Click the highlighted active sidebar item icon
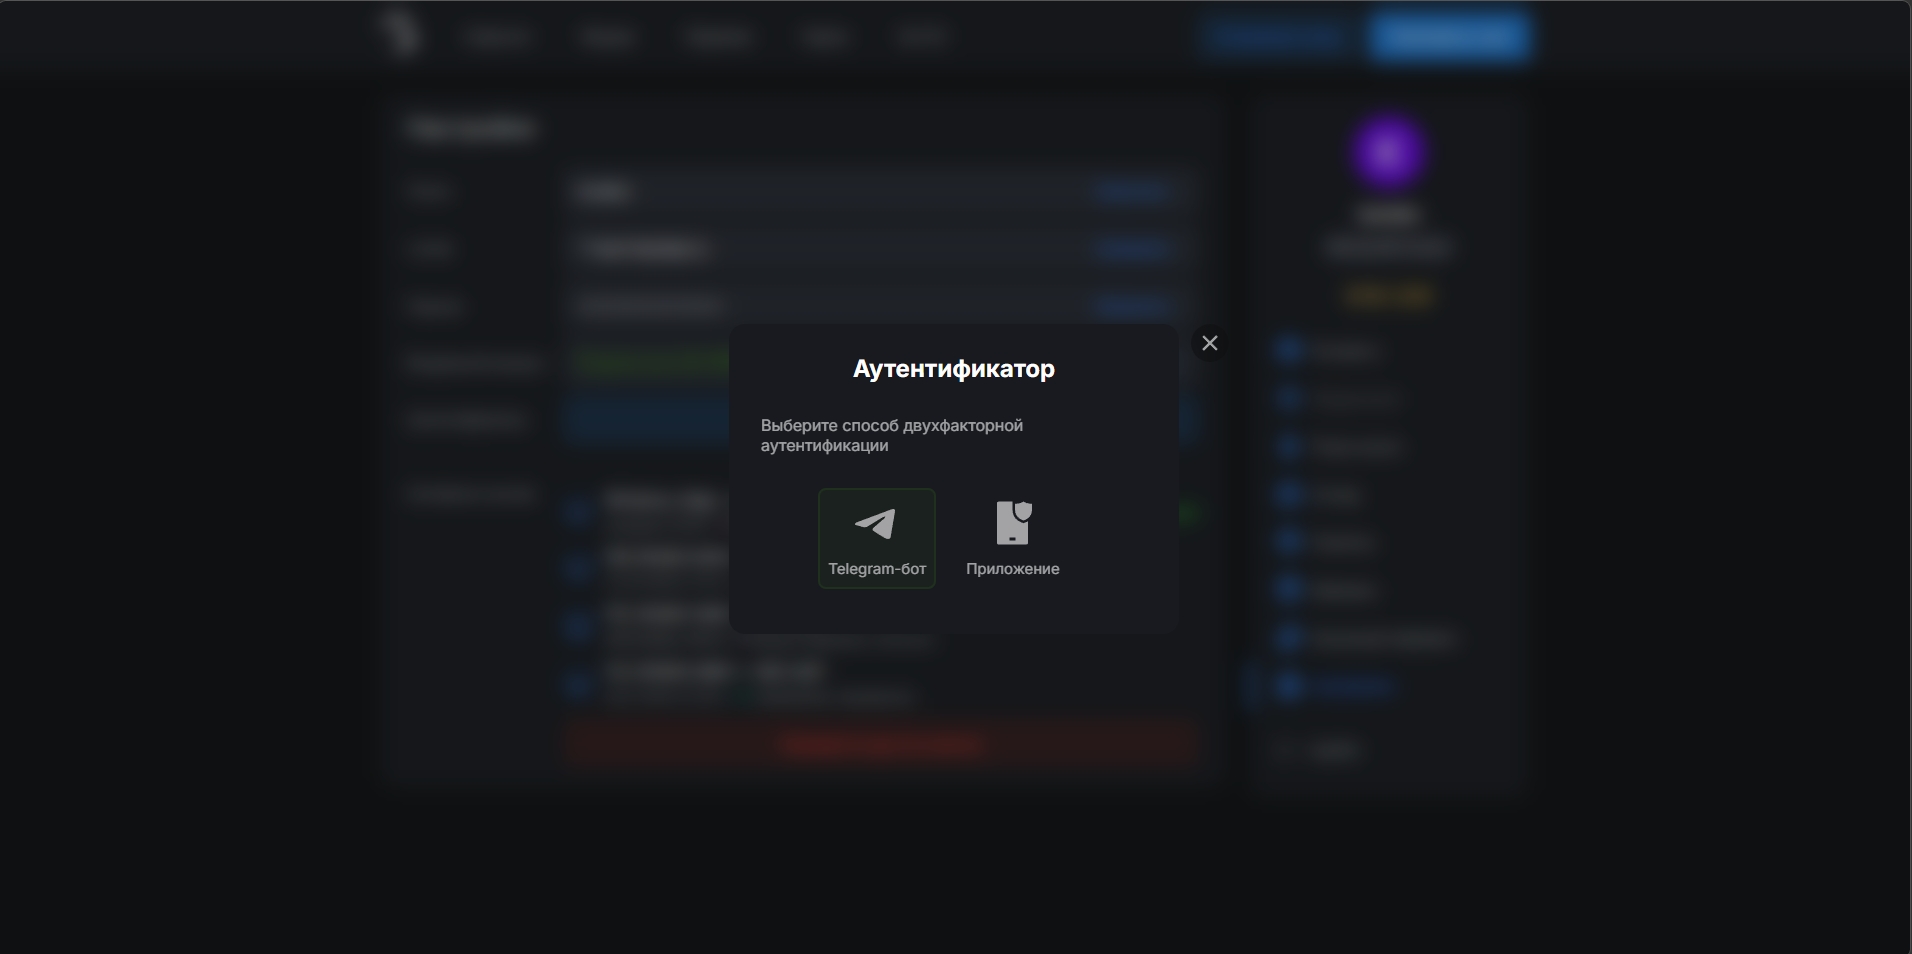 click(x=1289, y=687)
